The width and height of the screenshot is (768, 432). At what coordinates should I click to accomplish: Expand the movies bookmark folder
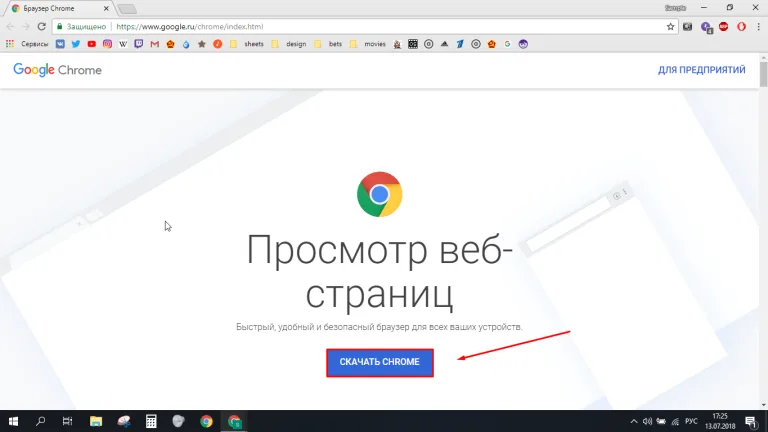coord(368,44)
